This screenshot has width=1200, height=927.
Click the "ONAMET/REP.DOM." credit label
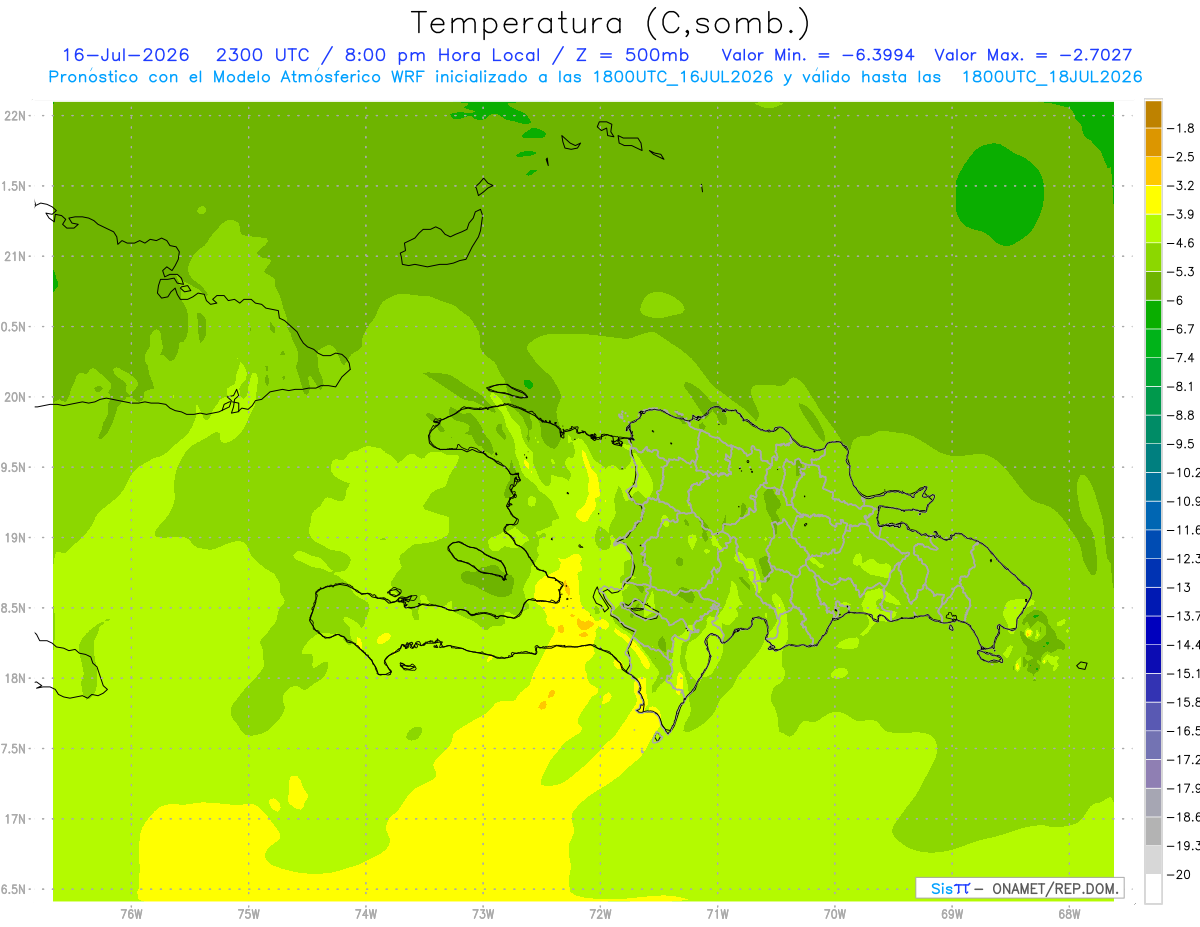tap(1056, 888)
